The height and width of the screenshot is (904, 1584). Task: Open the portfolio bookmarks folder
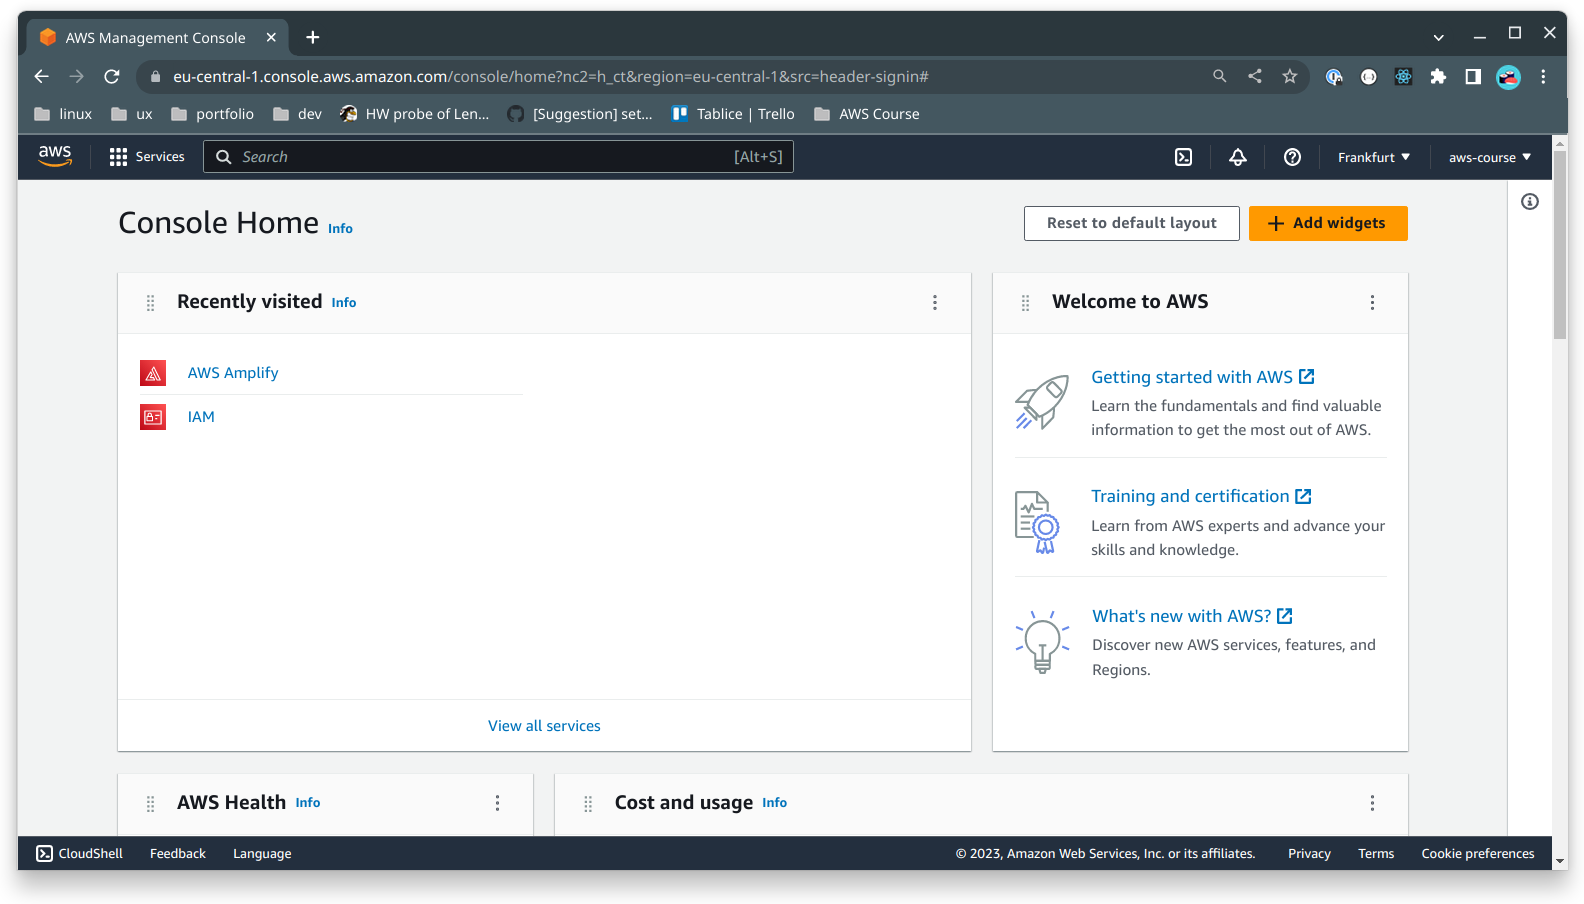(x=212, y=114)
